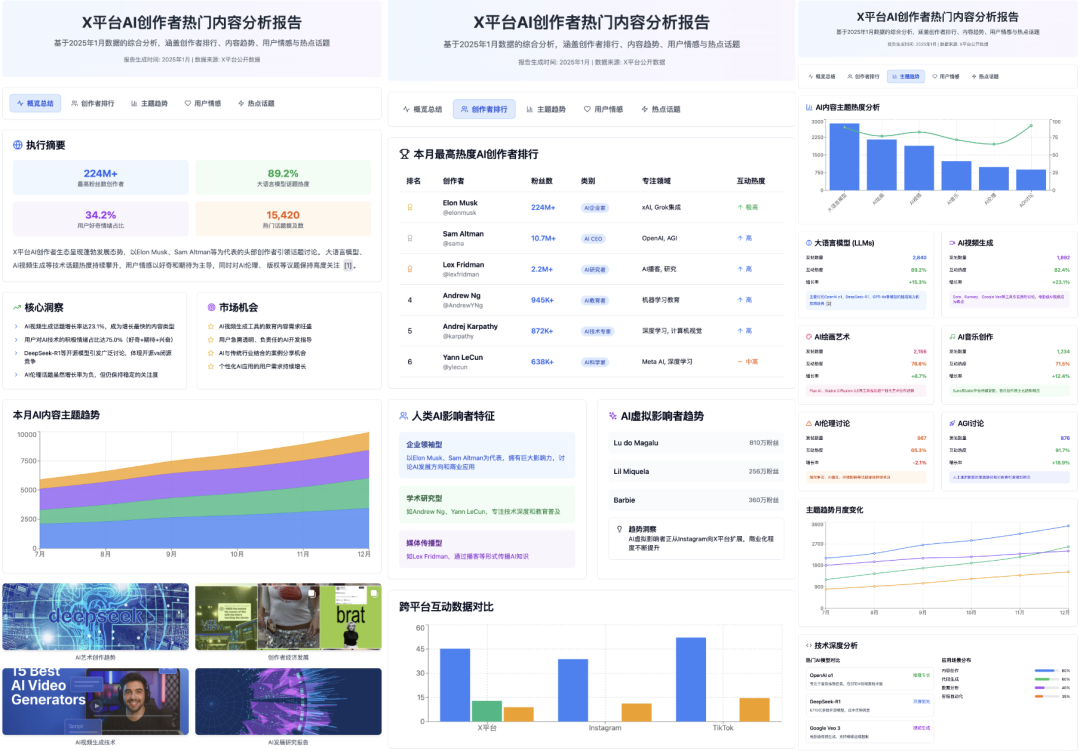Open citation link [2] in the 大语言模型 card
The height and width of the screenshot is (751, 1080).
coord(829,303)
